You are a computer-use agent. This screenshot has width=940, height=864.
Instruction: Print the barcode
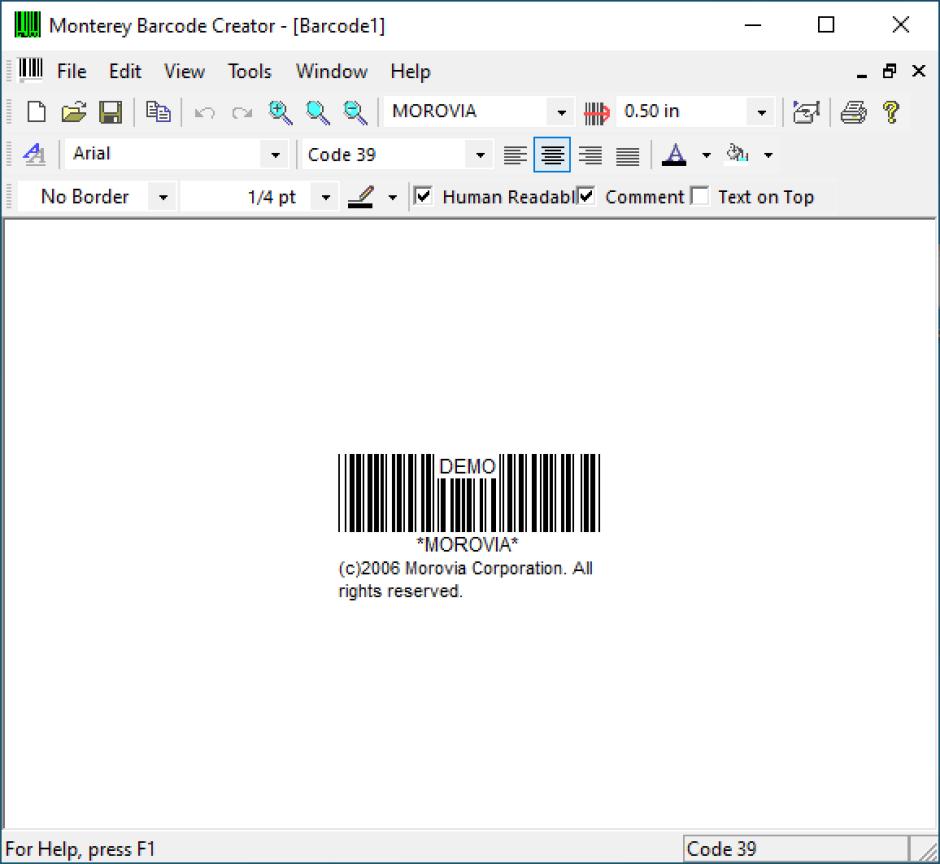coord(853,112)
